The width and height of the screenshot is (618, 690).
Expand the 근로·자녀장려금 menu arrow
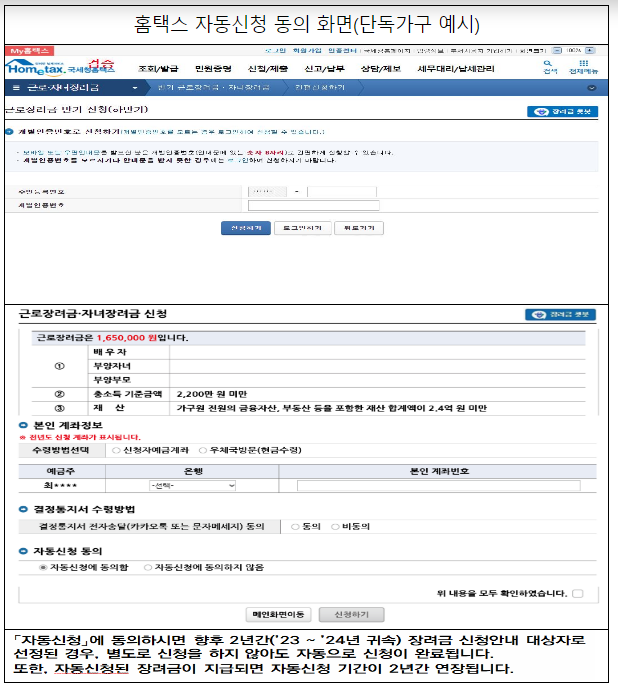click(x=135, y=88)
